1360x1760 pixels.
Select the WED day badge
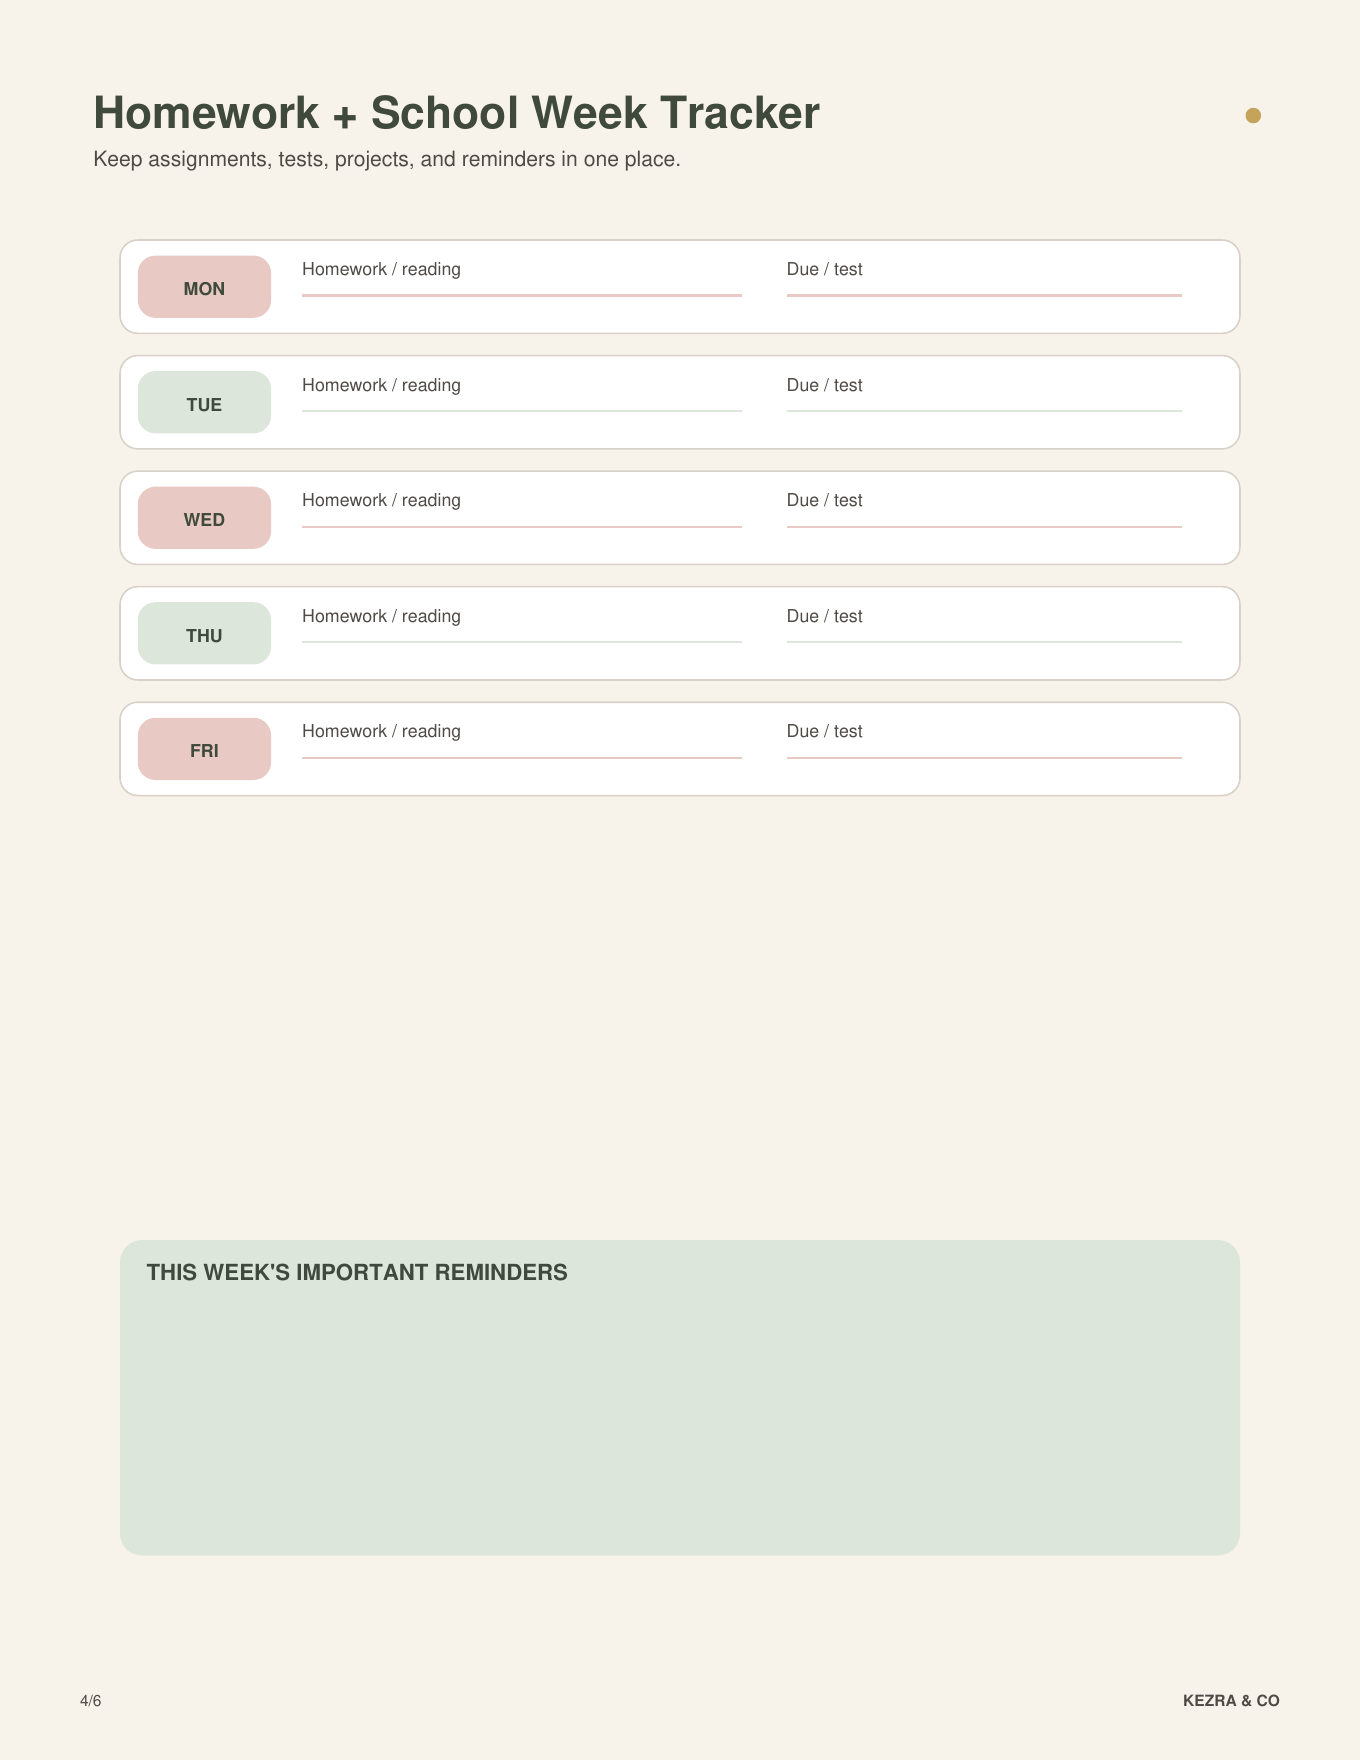click(x=204, y=518)
